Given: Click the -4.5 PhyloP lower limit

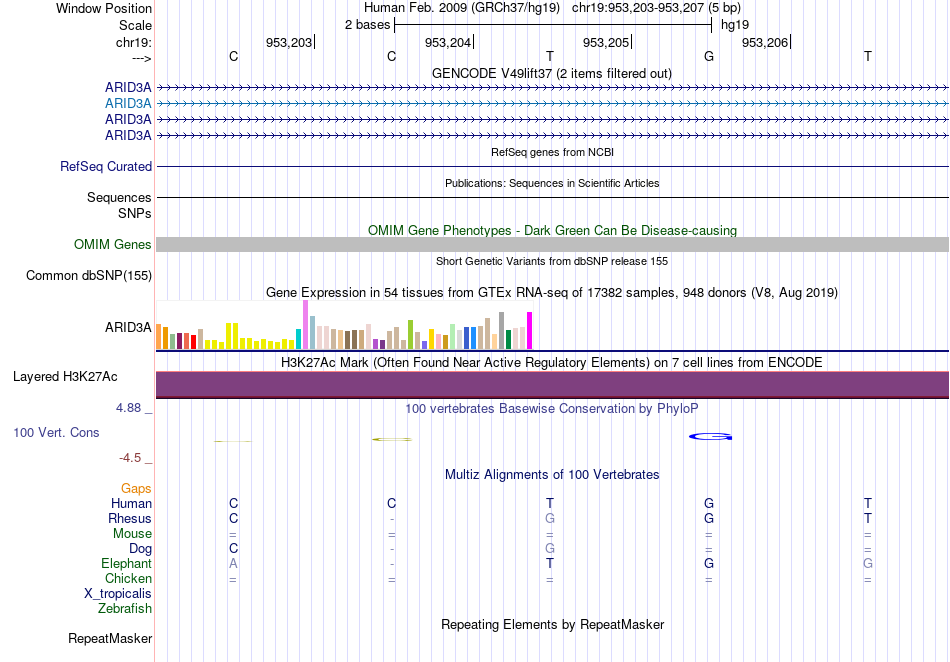Looking at the screenshot, I should [x=130, y=458].
